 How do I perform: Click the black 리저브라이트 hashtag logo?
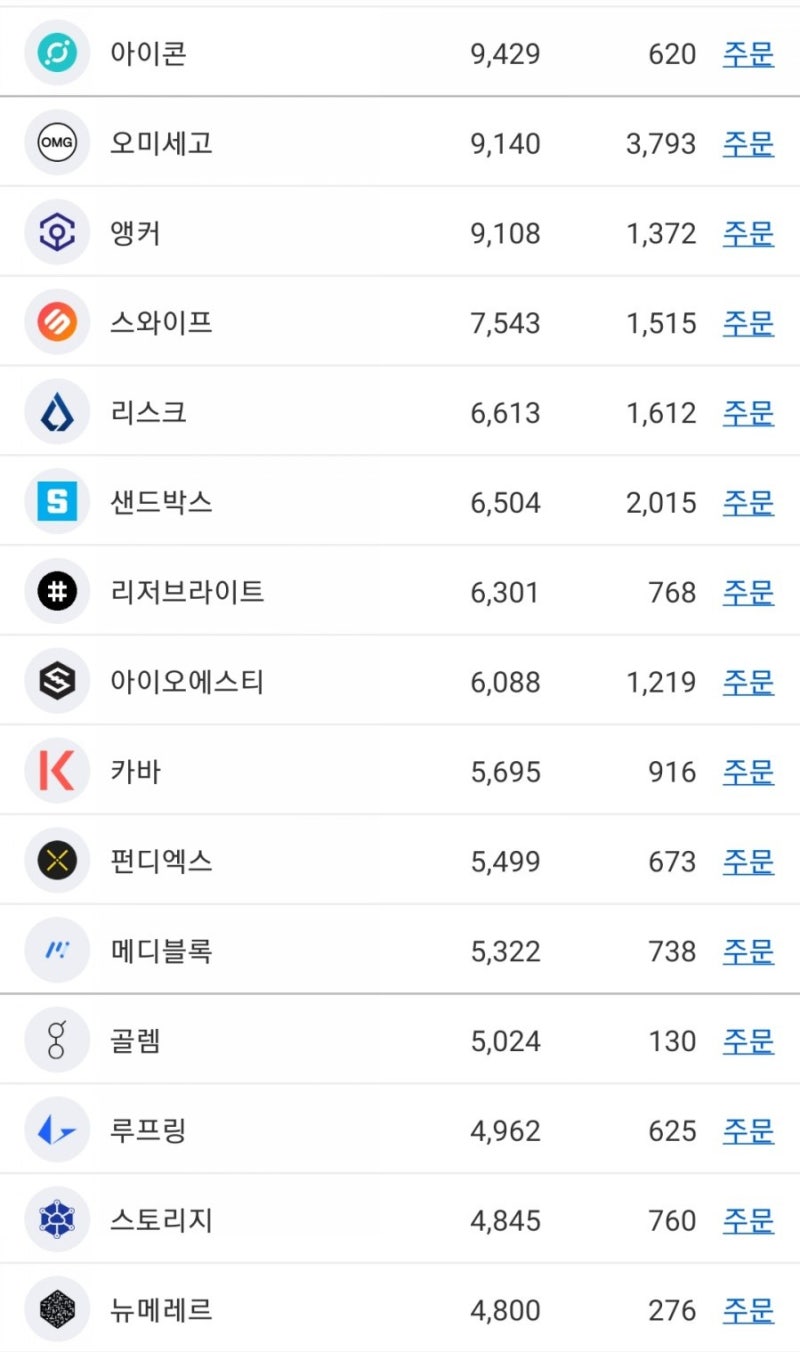(x=57, y=591)
